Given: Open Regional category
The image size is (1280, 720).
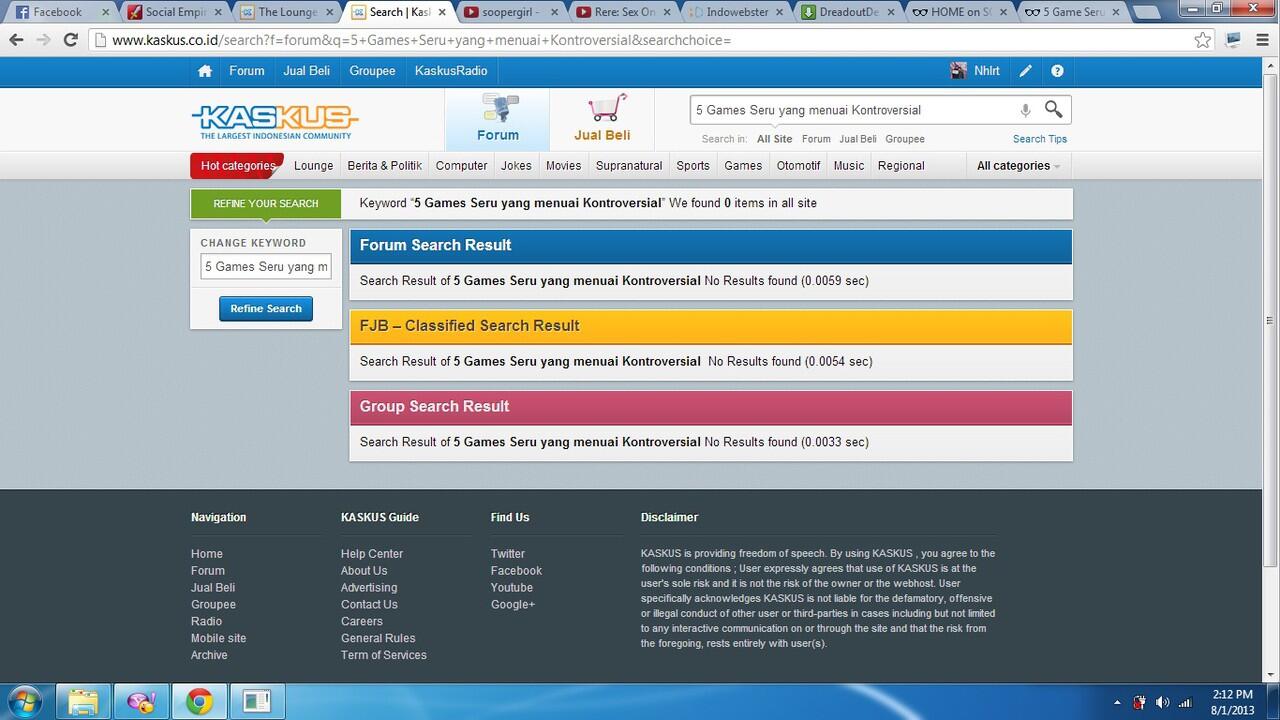Looking at the screenshot, I should pyautogui.click(x=901, y=166).
